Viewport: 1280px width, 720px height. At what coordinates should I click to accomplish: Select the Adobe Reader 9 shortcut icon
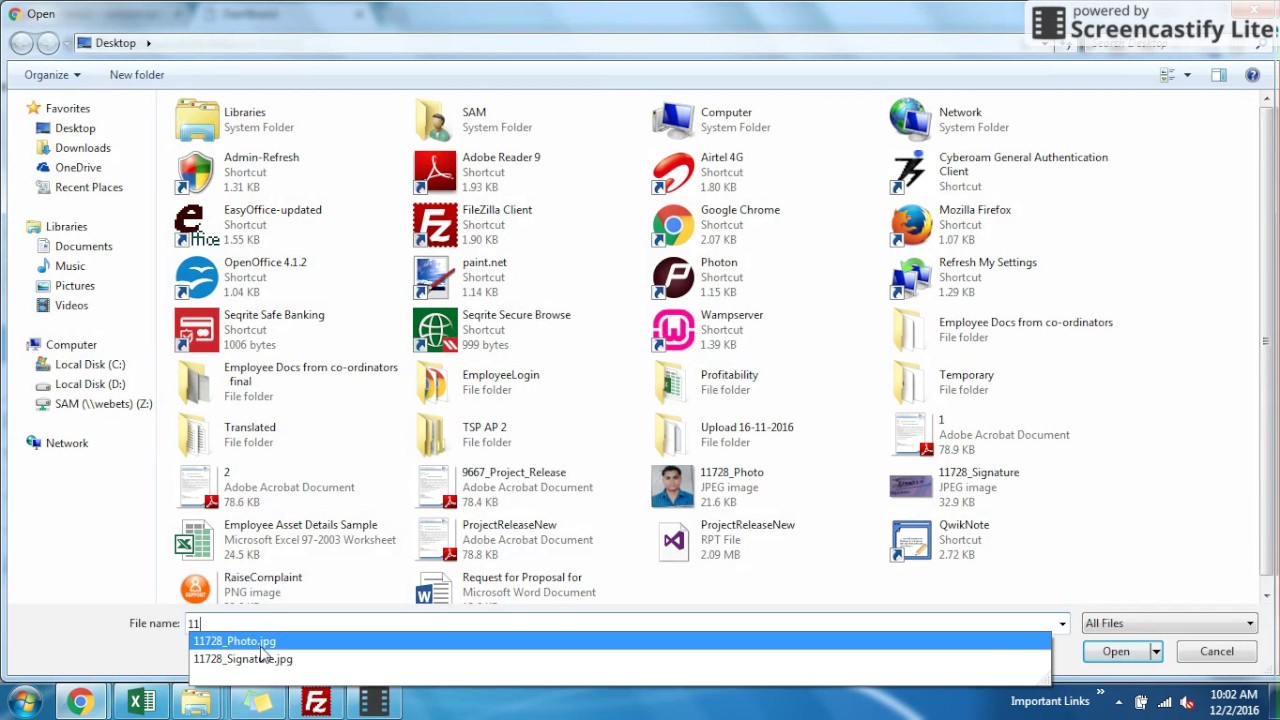click(435, 172)
